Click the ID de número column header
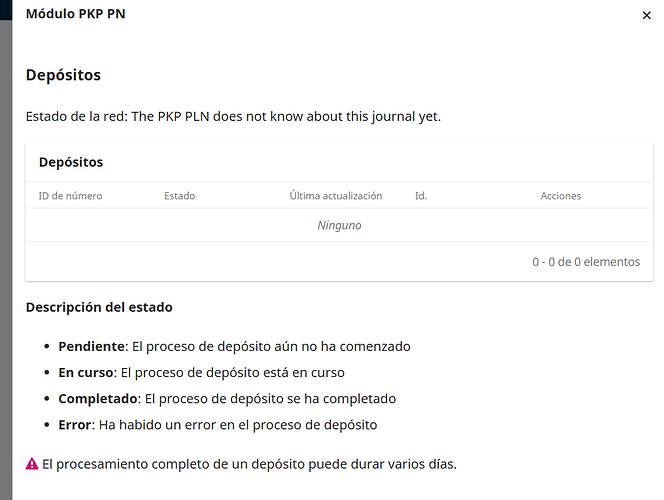This screenshot has height=500, width=664. [x=70, y=196]
